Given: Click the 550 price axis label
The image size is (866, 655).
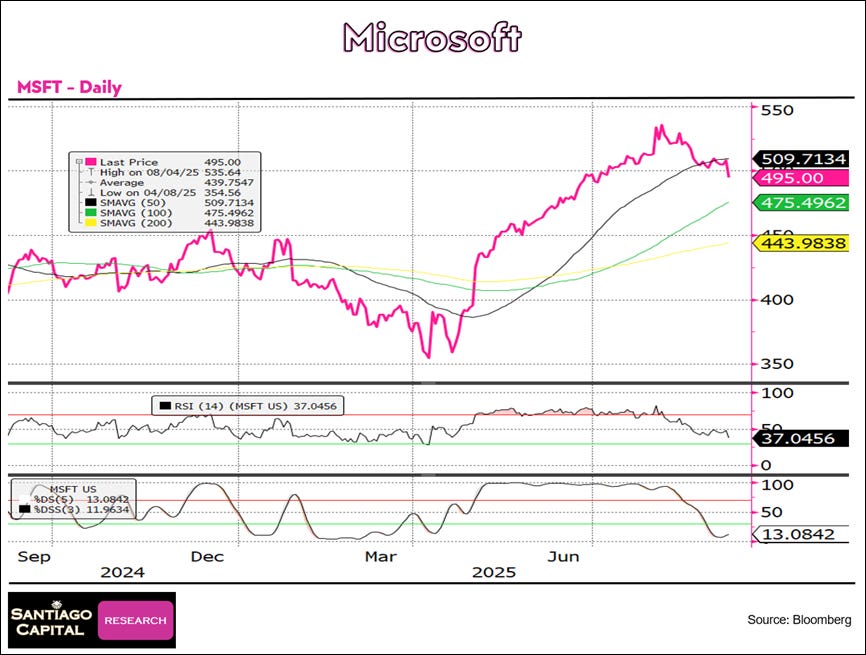Looking at the screenshot, I should coord(777,110).
